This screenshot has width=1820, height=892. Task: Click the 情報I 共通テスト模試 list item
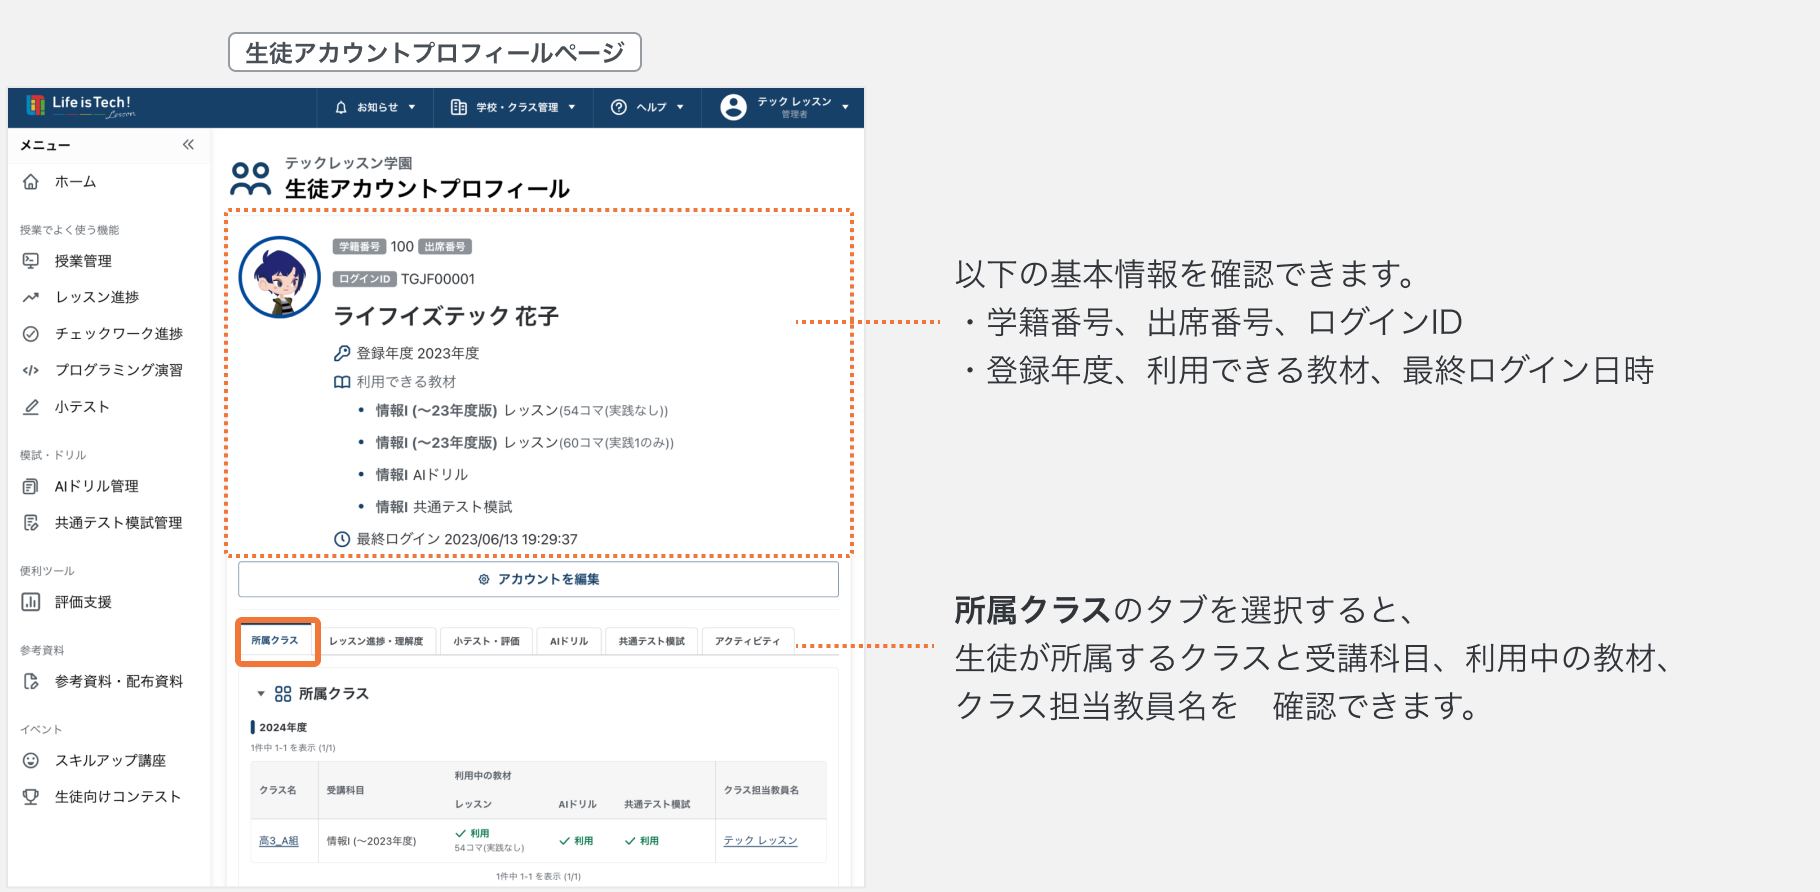[444, 507]
